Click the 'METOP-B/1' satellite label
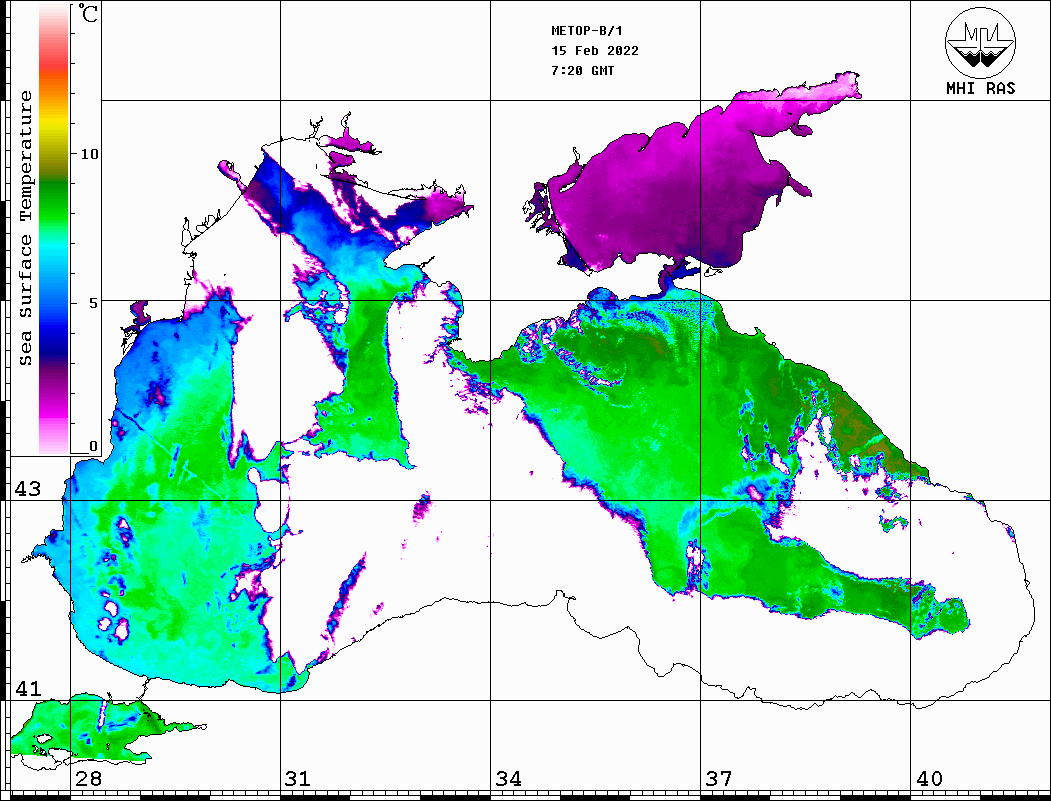 coord(587,31)
